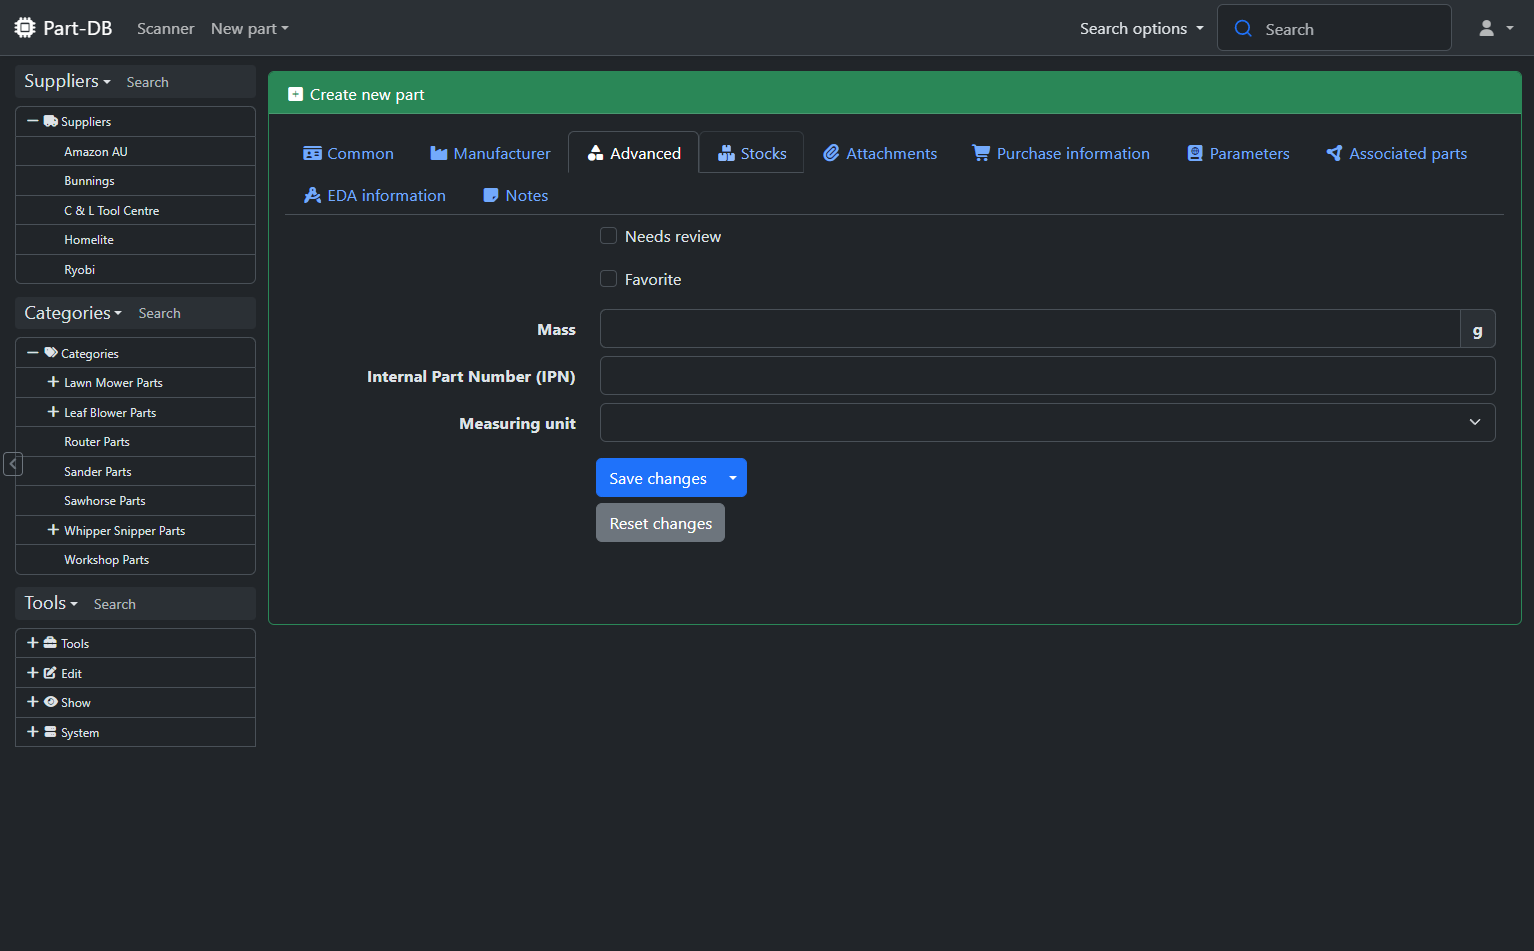This screenshot has height=951, width=1534.
Task: Open the Amazon AU supplier
Action: tap(96, 151)
